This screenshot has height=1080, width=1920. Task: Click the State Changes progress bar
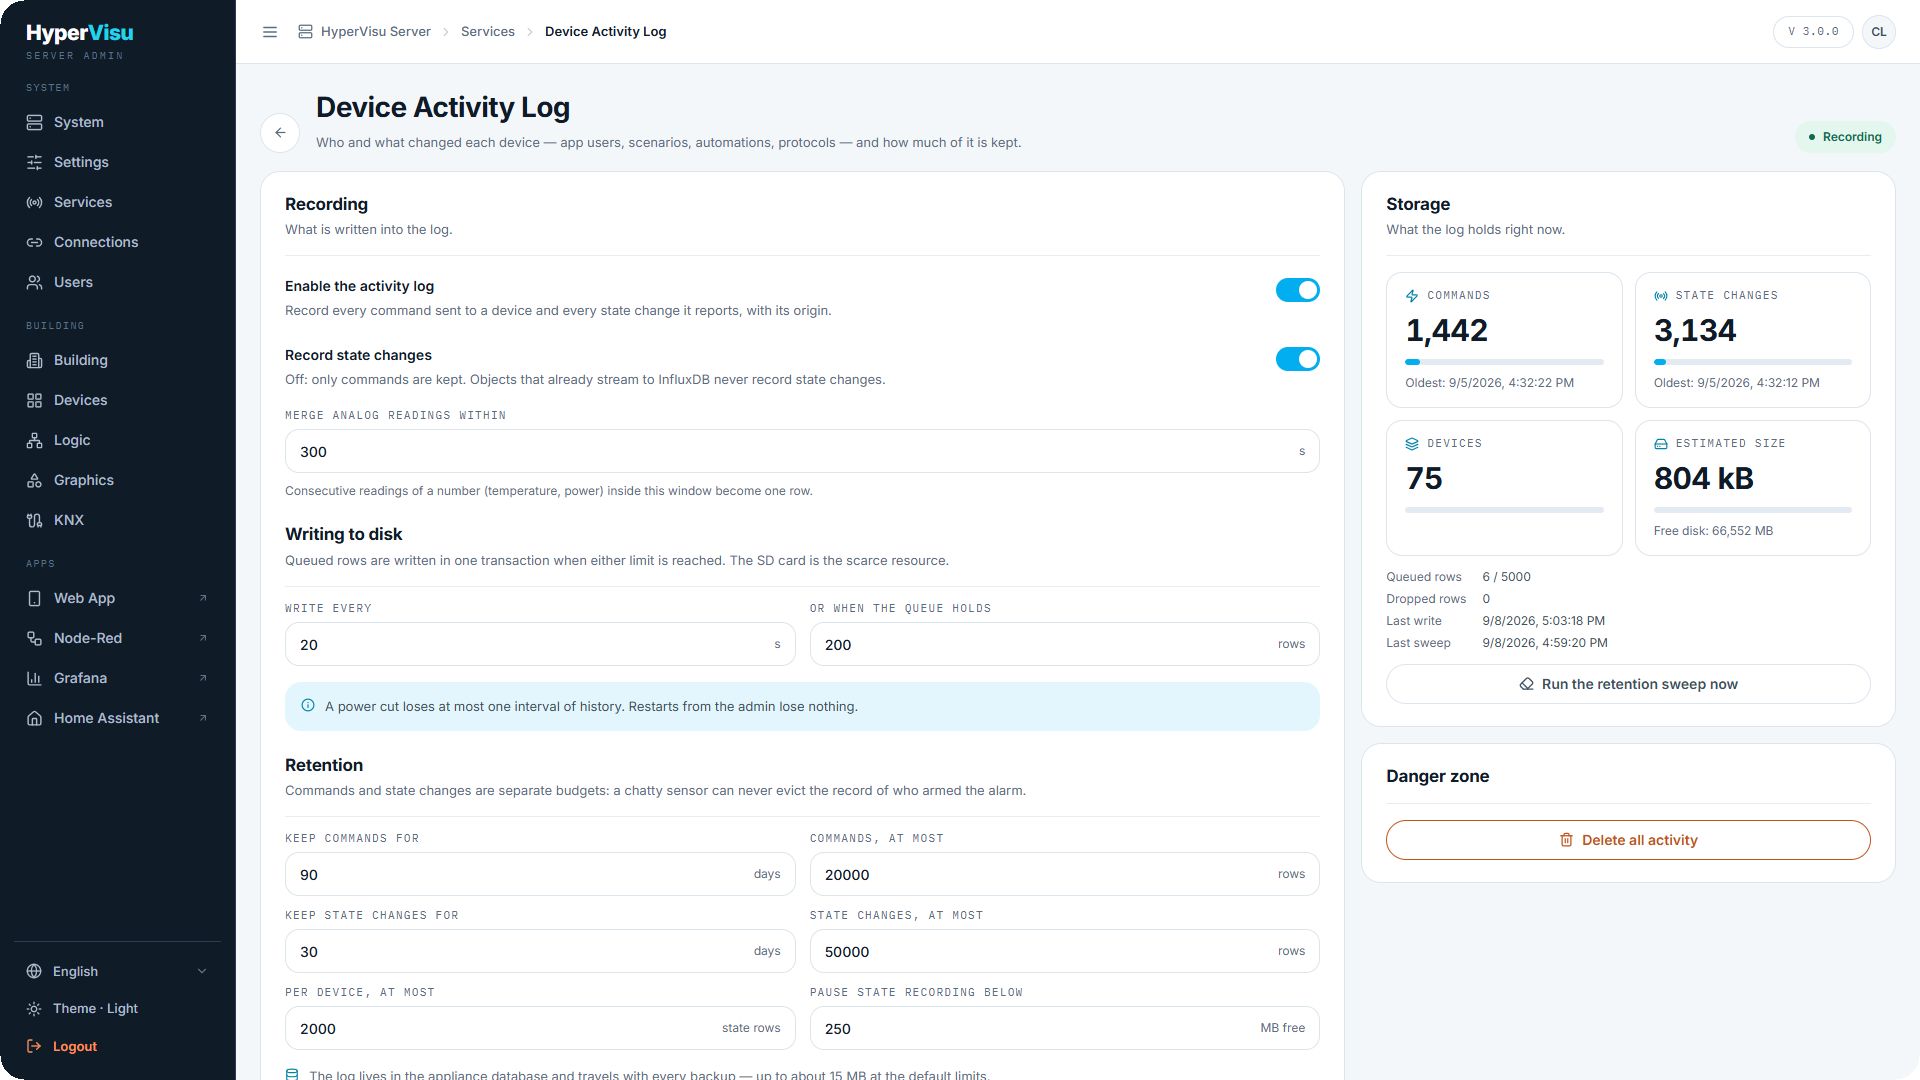pos(1752,362)
